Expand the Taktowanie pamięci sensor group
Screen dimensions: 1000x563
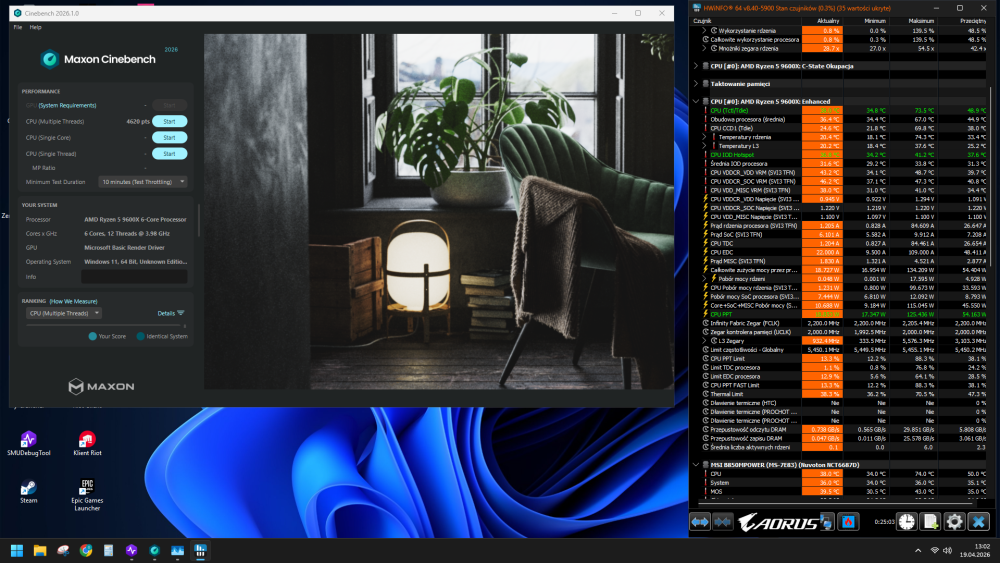696,84
